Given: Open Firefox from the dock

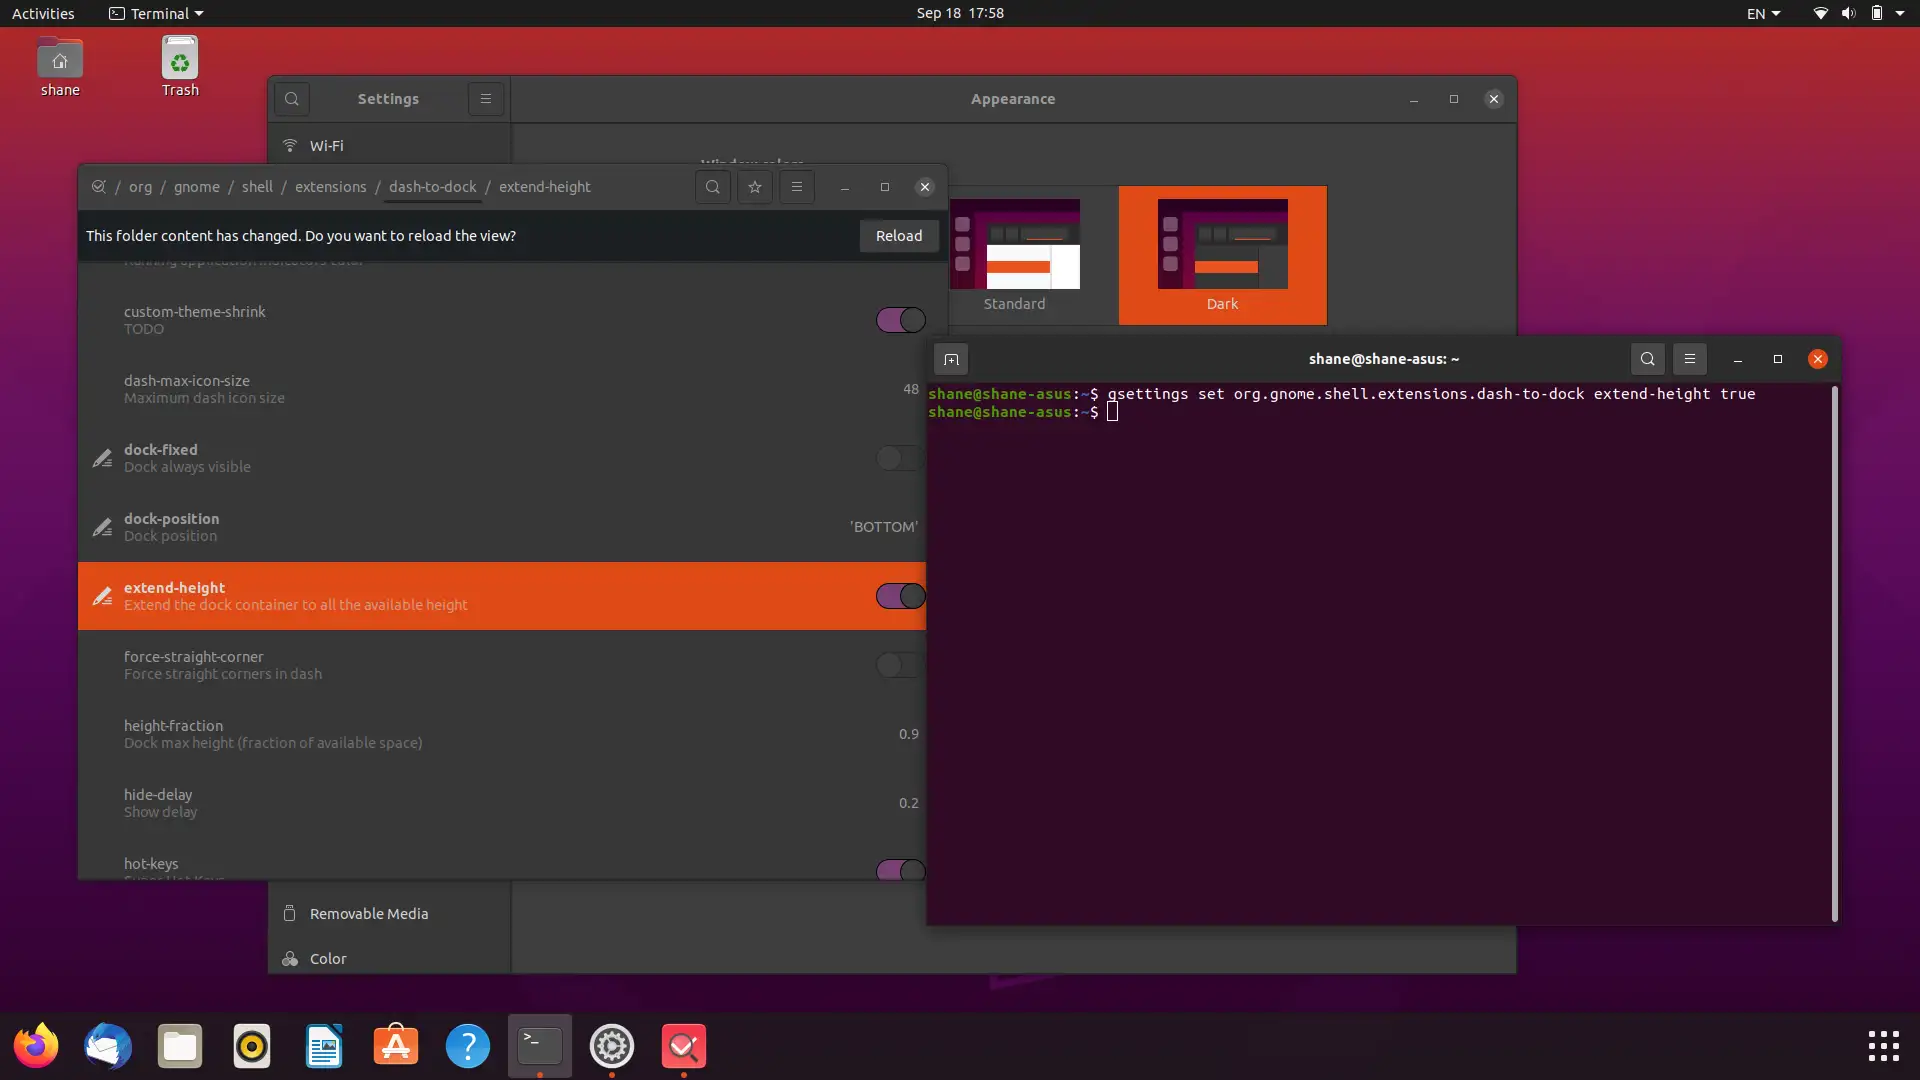Looking at the screenshot, I should [x=36, y=1046].
